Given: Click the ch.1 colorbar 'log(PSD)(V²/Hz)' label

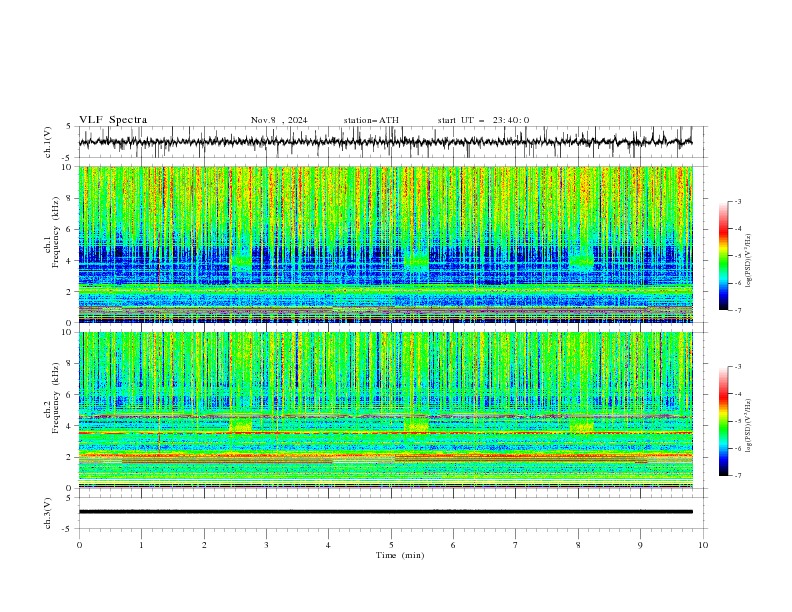Looking at the screenshot, I should click(x=749, y=261).
